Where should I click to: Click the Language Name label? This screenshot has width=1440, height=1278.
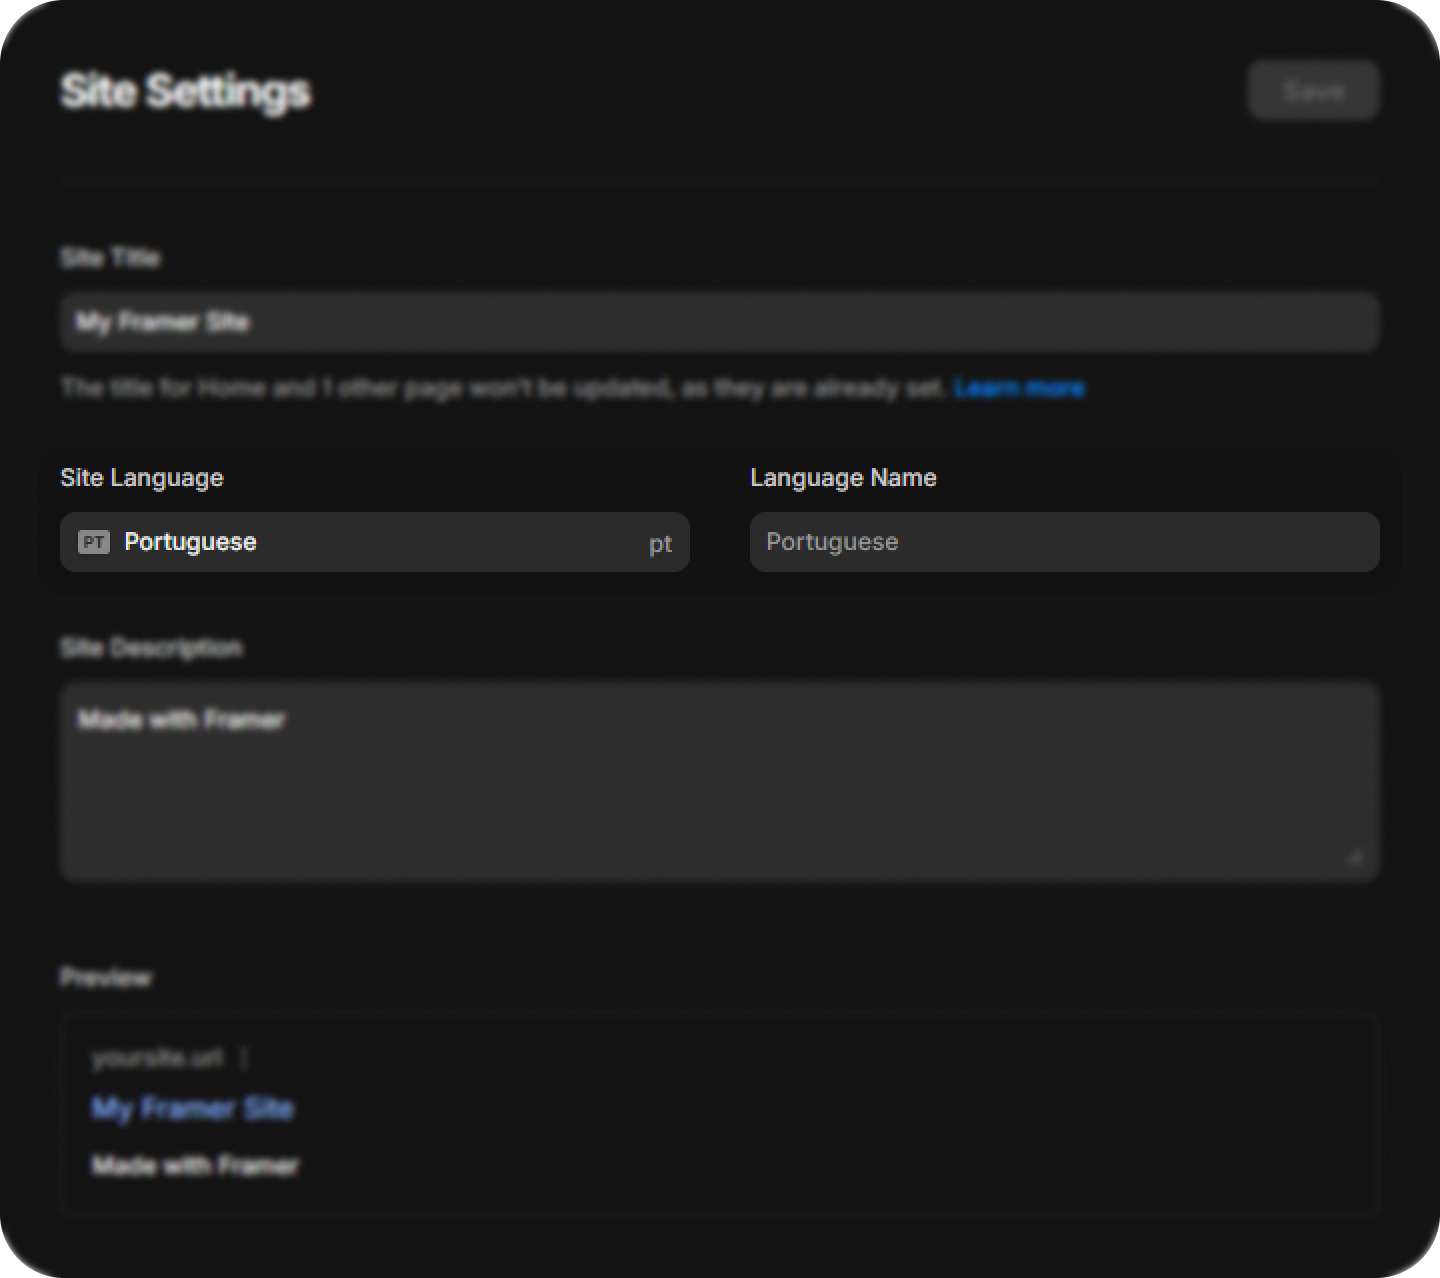(x=843, y=478)
